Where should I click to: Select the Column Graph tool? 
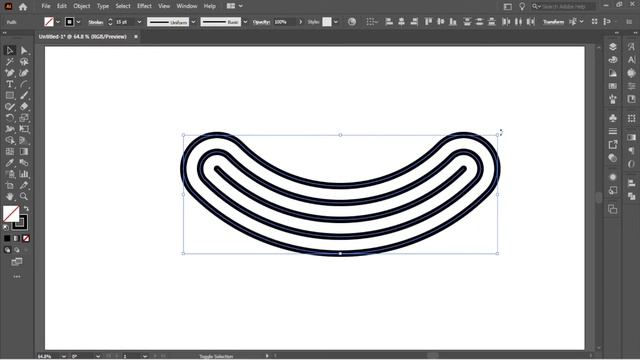click(x=24, y=174)
